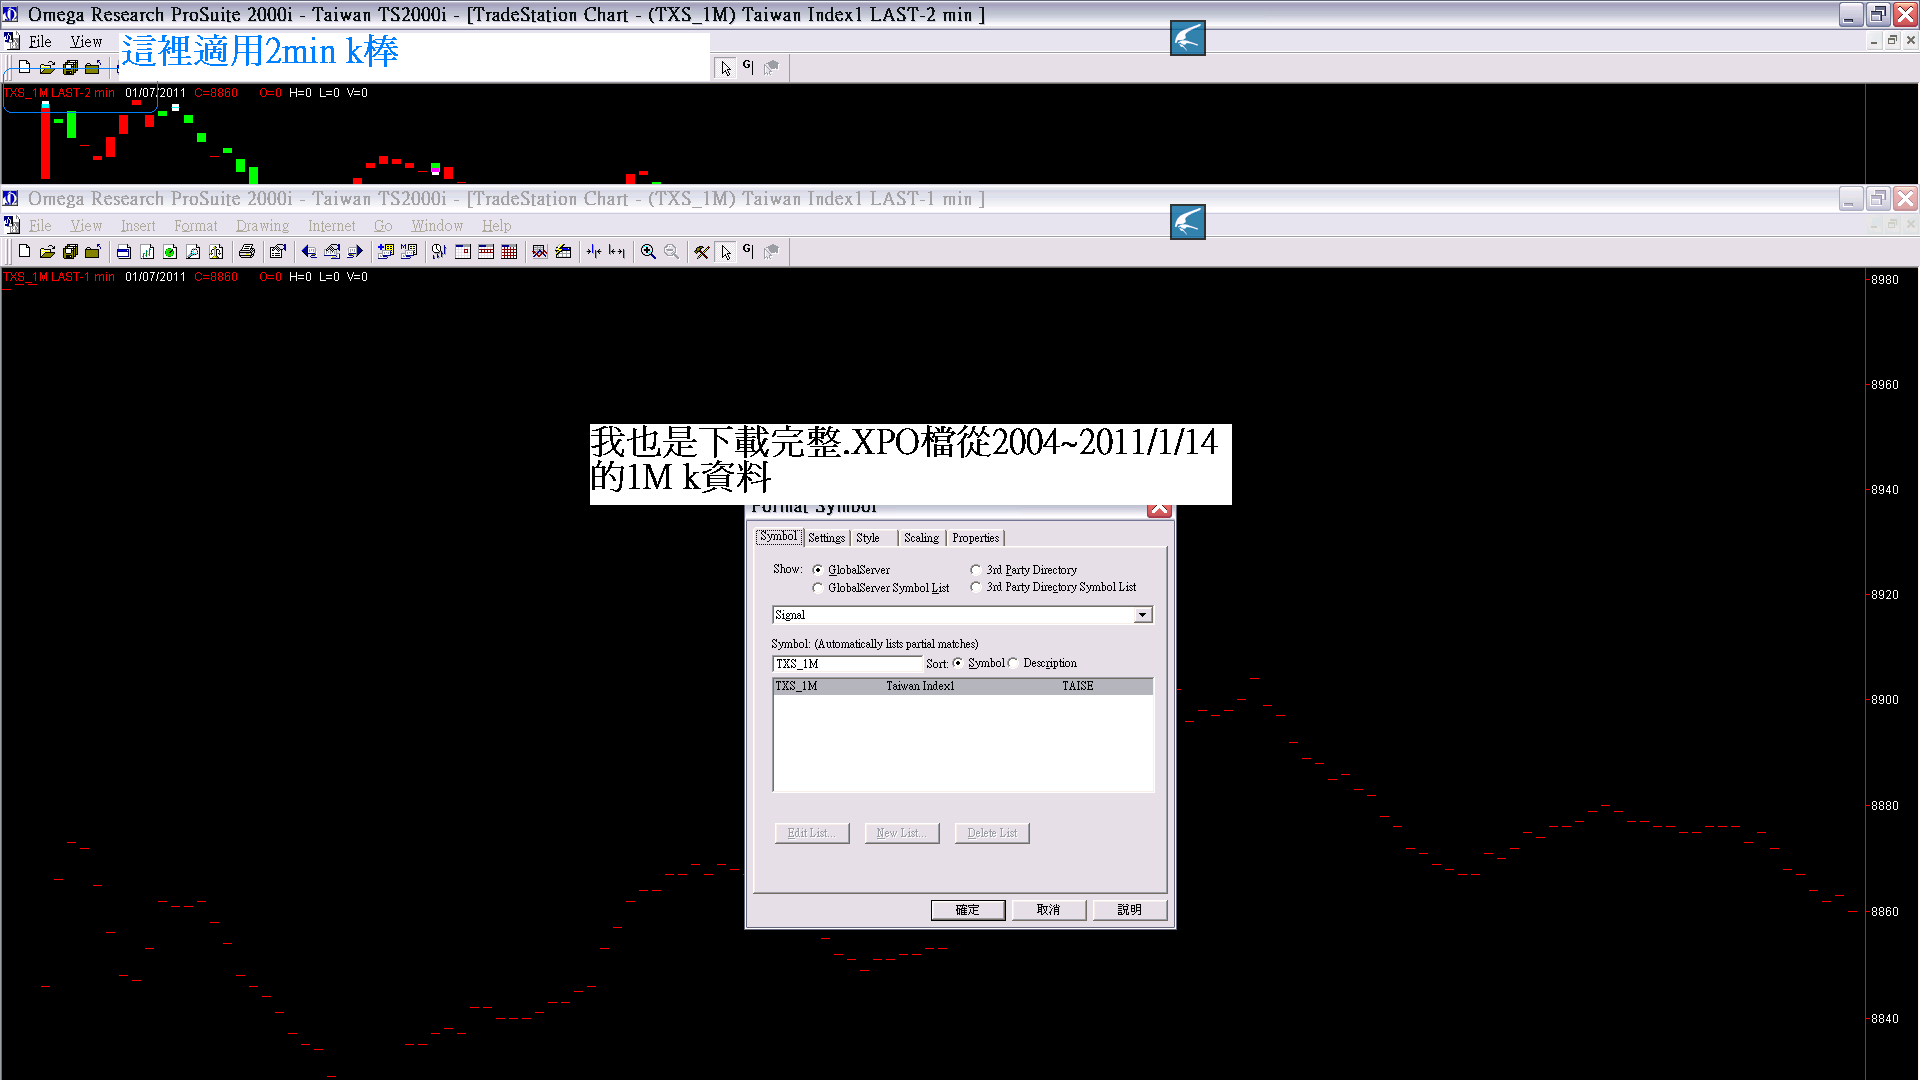
Task: Click the bird logo icon in 2 min window
Action: click(1187, 38)
